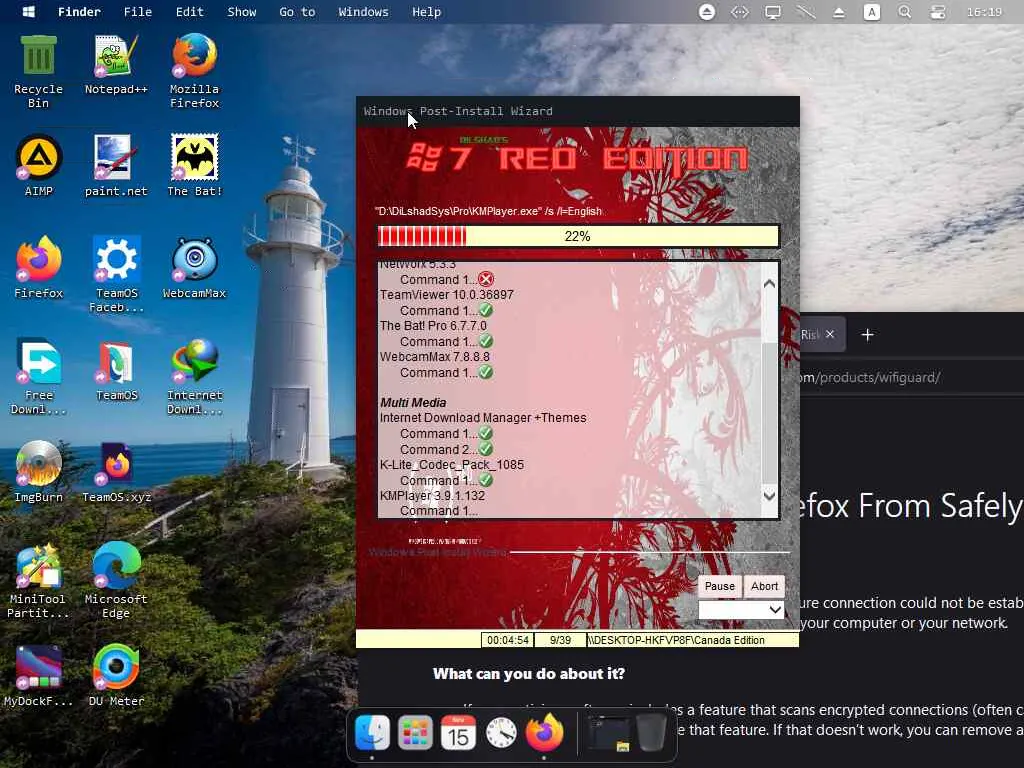The height and width of the screenshot is (768, 1024).
Task: Launch Notepad++ from the desktop
Action: coord(116,64)
